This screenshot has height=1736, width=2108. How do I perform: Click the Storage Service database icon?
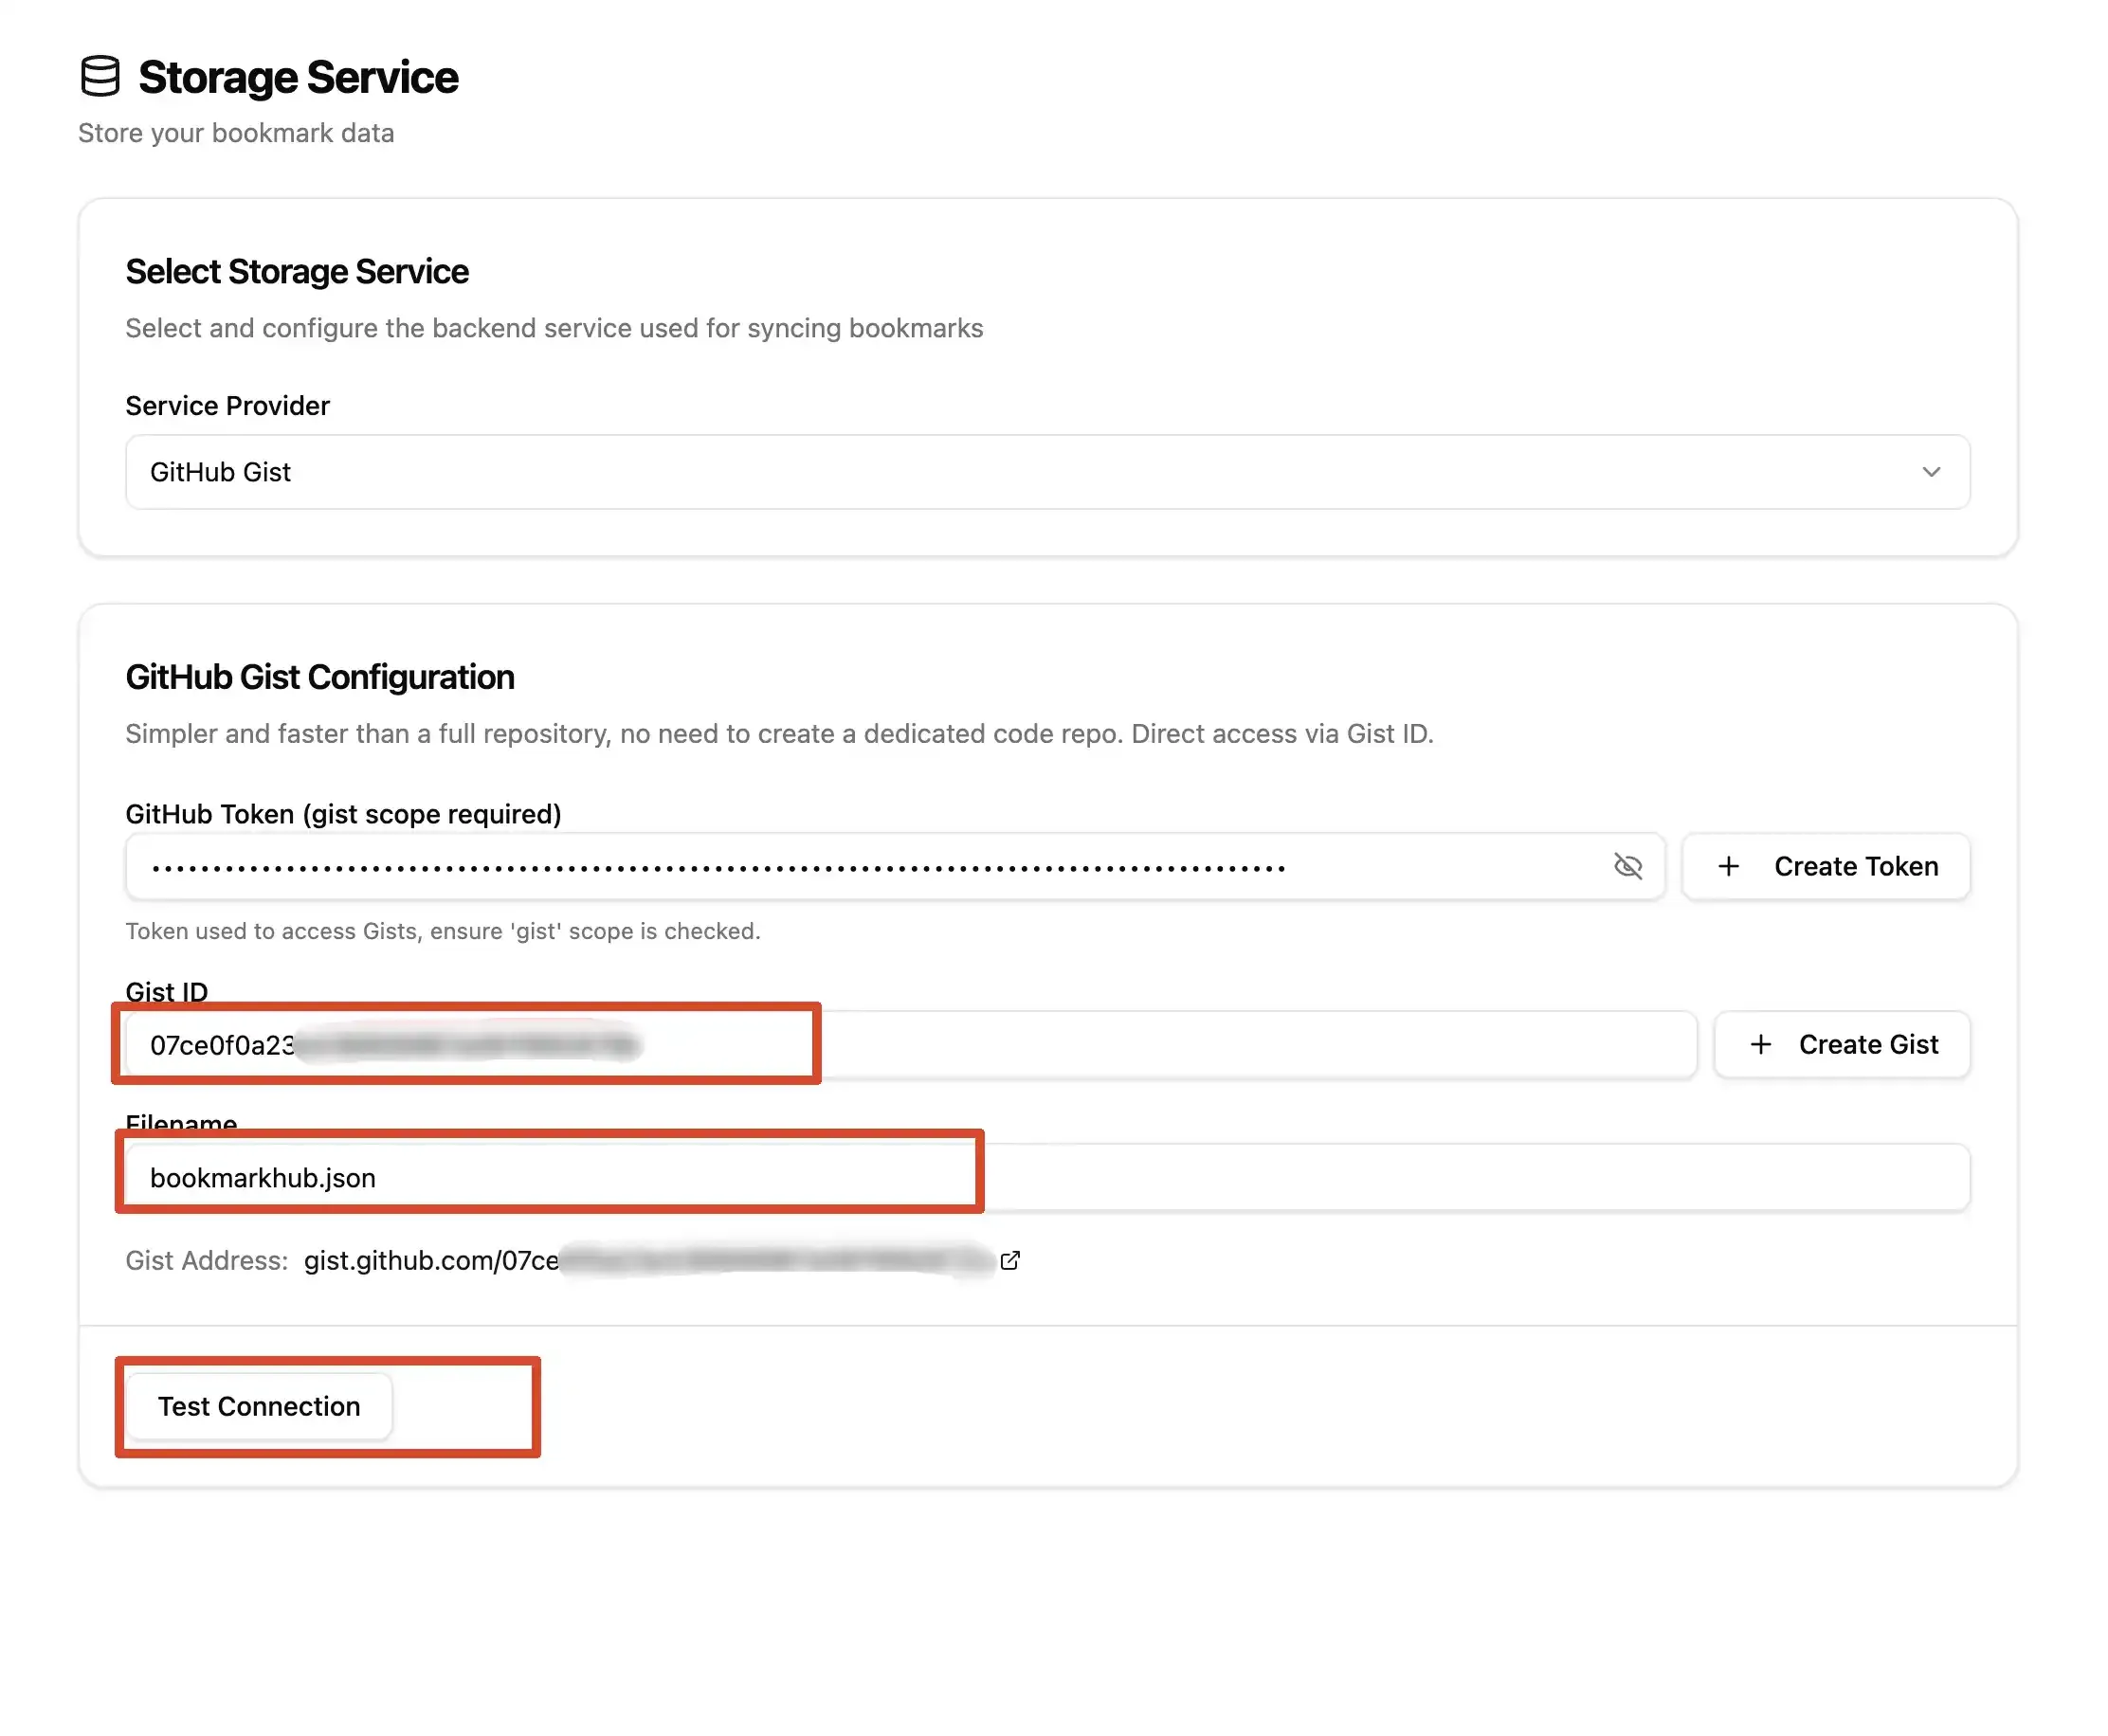tap(100, 77)
